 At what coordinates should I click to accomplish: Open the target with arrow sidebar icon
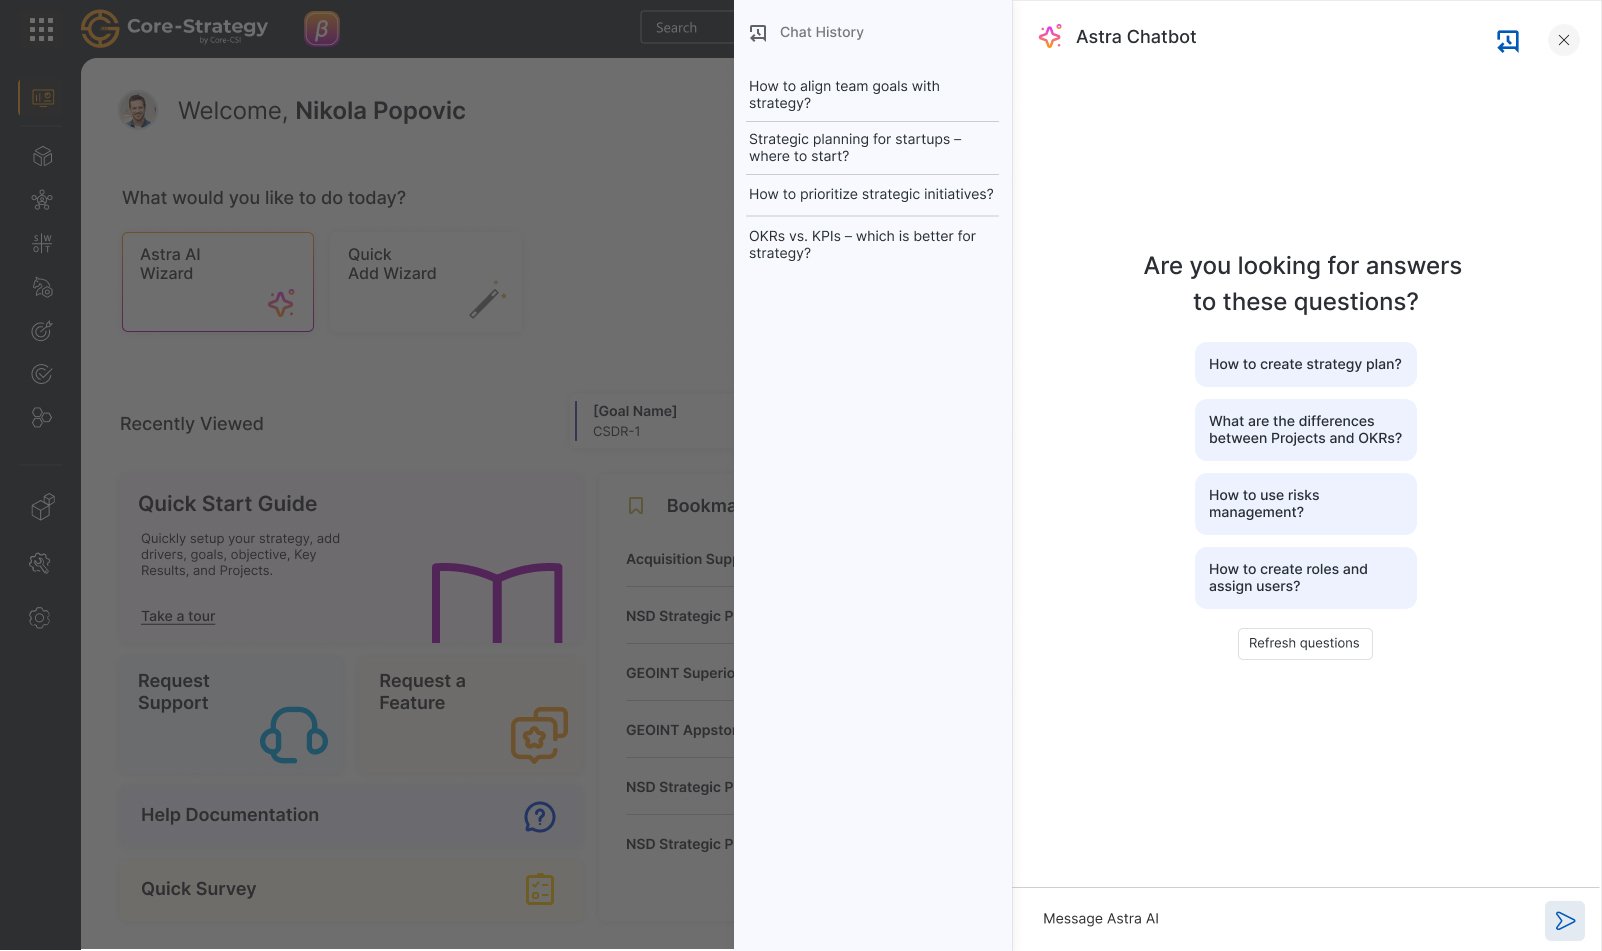pyautogui.click(x=42, y=331)
